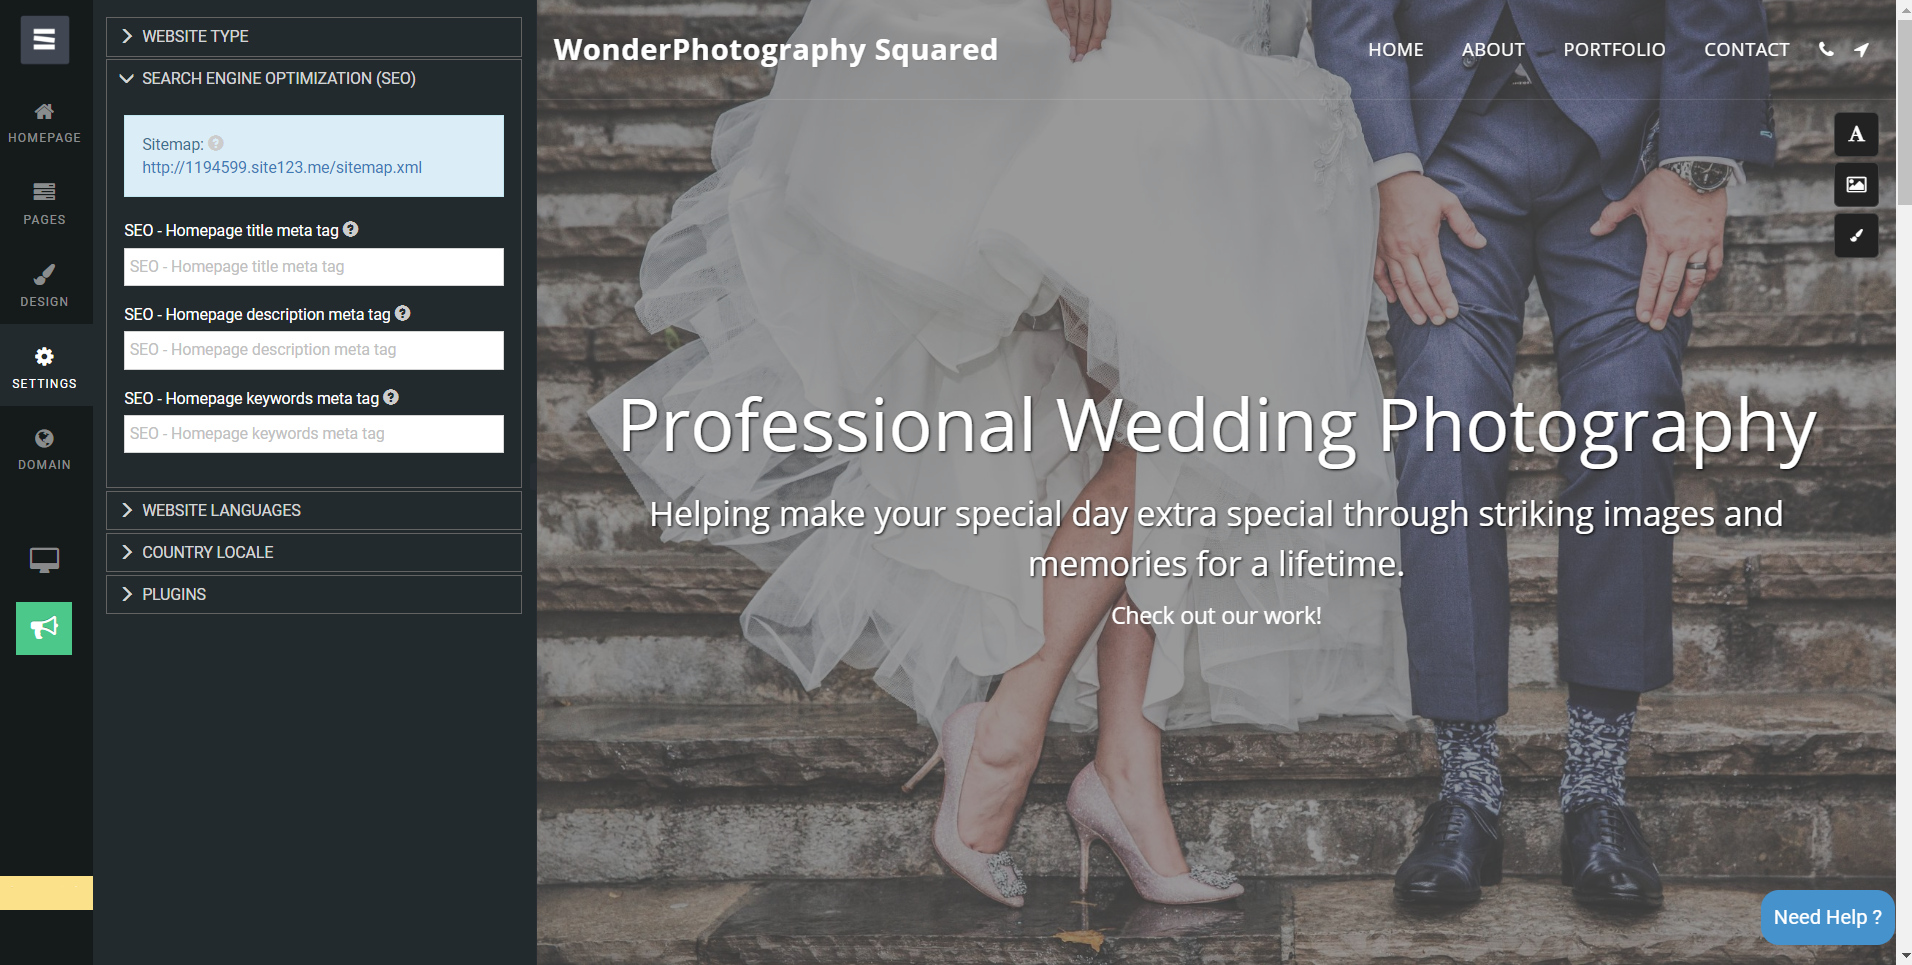The image size is (1912, 965).
Task: Click the Need Help button
Action: (x=1827, y=917)
